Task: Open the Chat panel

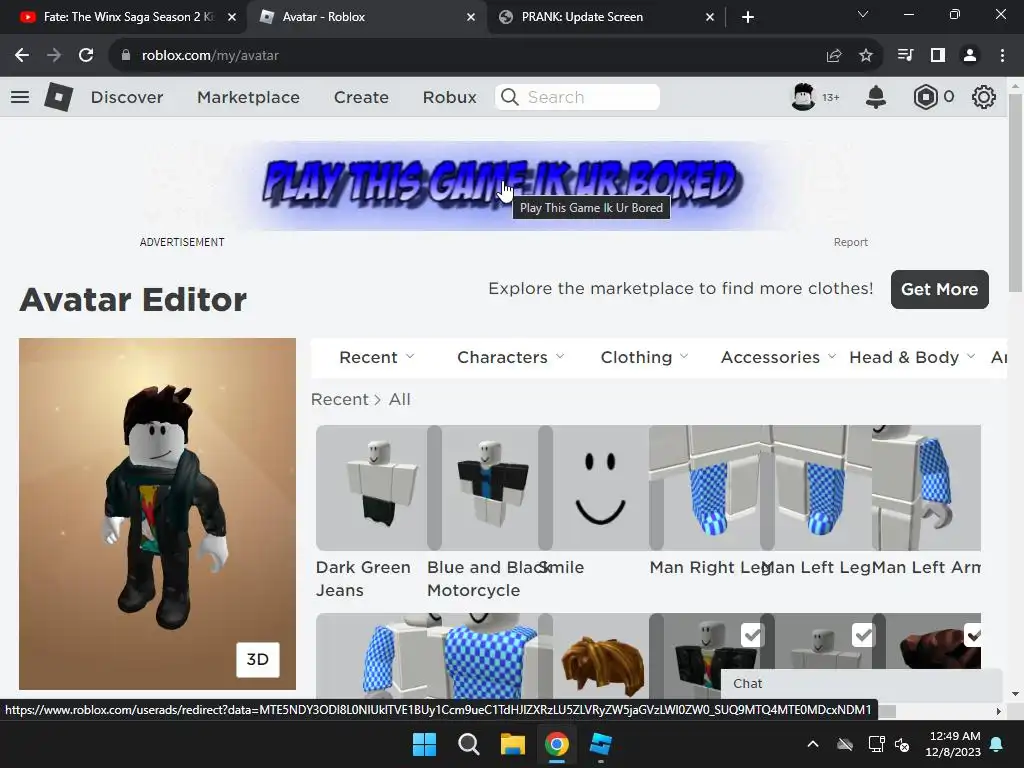Action: pos(861,684)
